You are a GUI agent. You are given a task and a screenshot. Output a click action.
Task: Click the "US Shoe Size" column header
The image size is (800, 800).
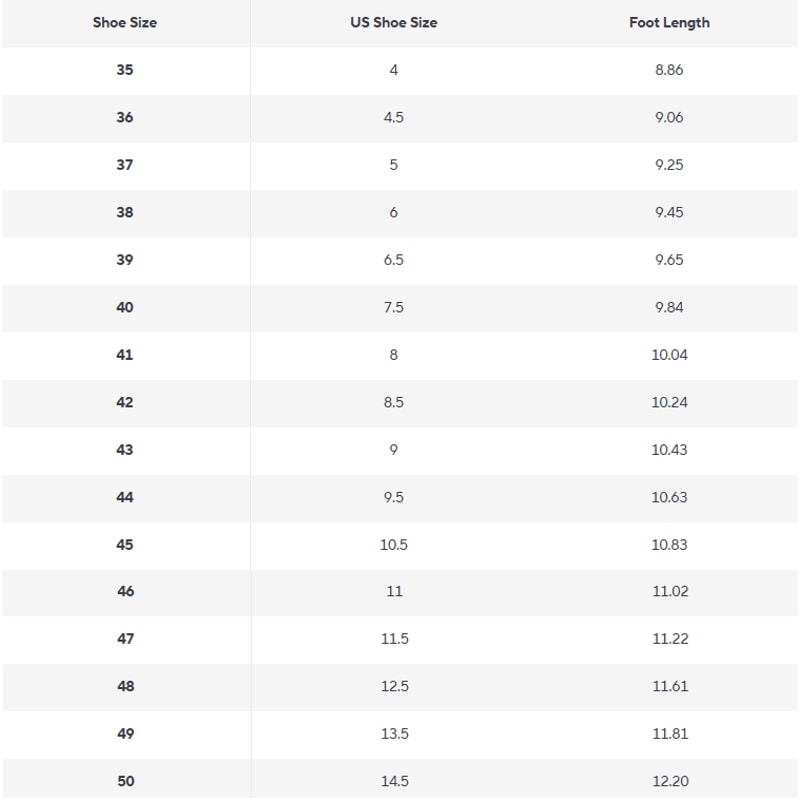(x=393, y=22)
